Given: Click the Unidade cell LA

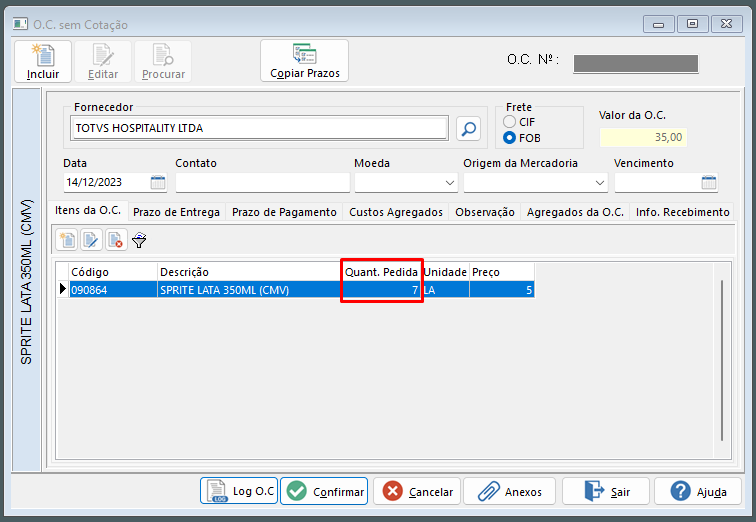Looking at the screenshot, I should (x=445, y=290).
